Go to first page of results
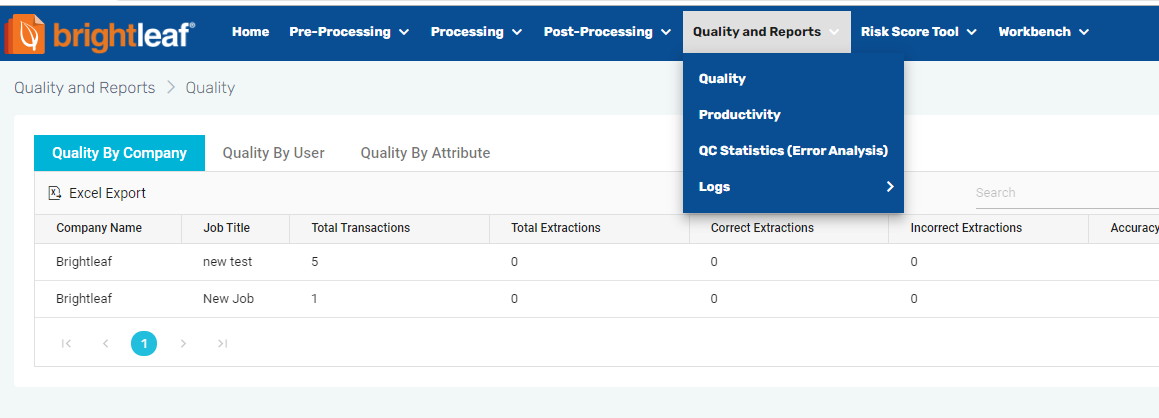Image resolution: width=1159 pixels, height=418 pixels. click(x=66, y=344)
